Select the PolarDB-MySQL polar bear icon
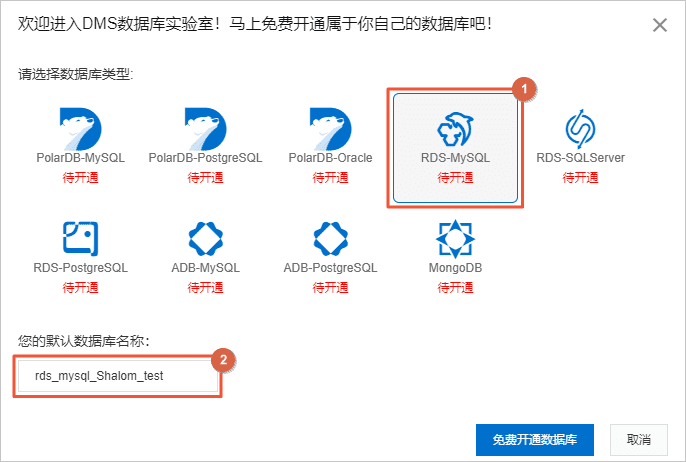Screen dimensions: 686x462 pos(80,129)
